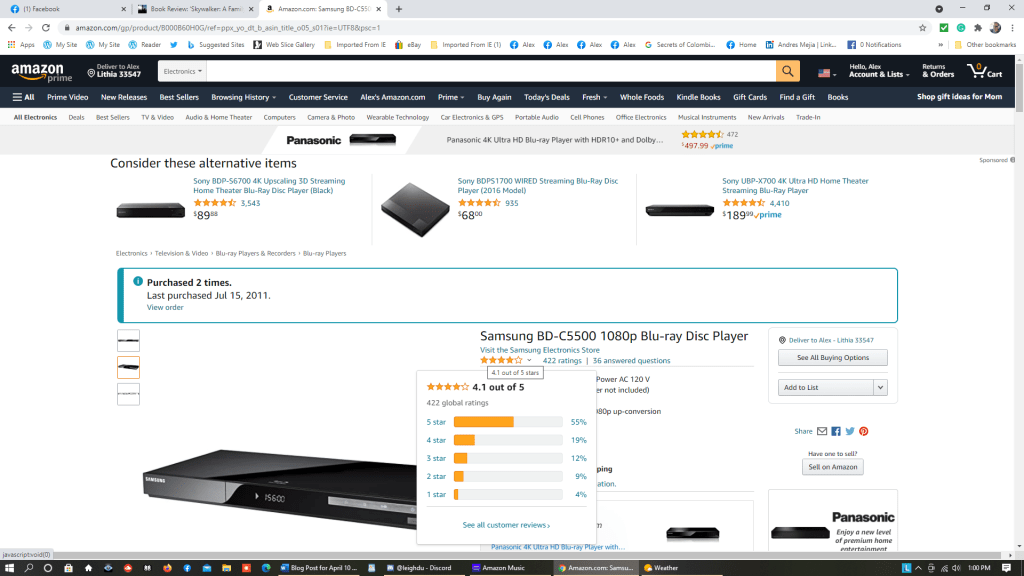Bookmark page with the star icon
Viewport: 1024px width, 576px height.
[922, 28]
